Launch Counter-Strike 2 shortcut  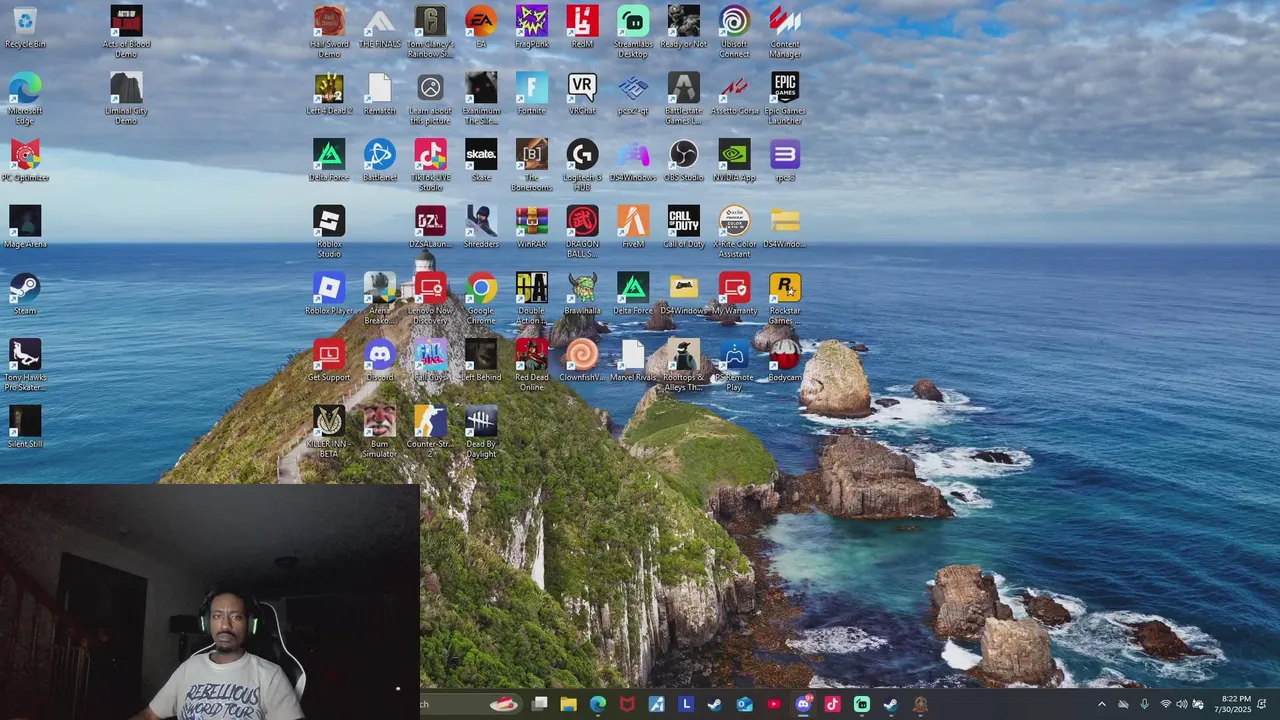pyautogui.click(x=430, y=432)
